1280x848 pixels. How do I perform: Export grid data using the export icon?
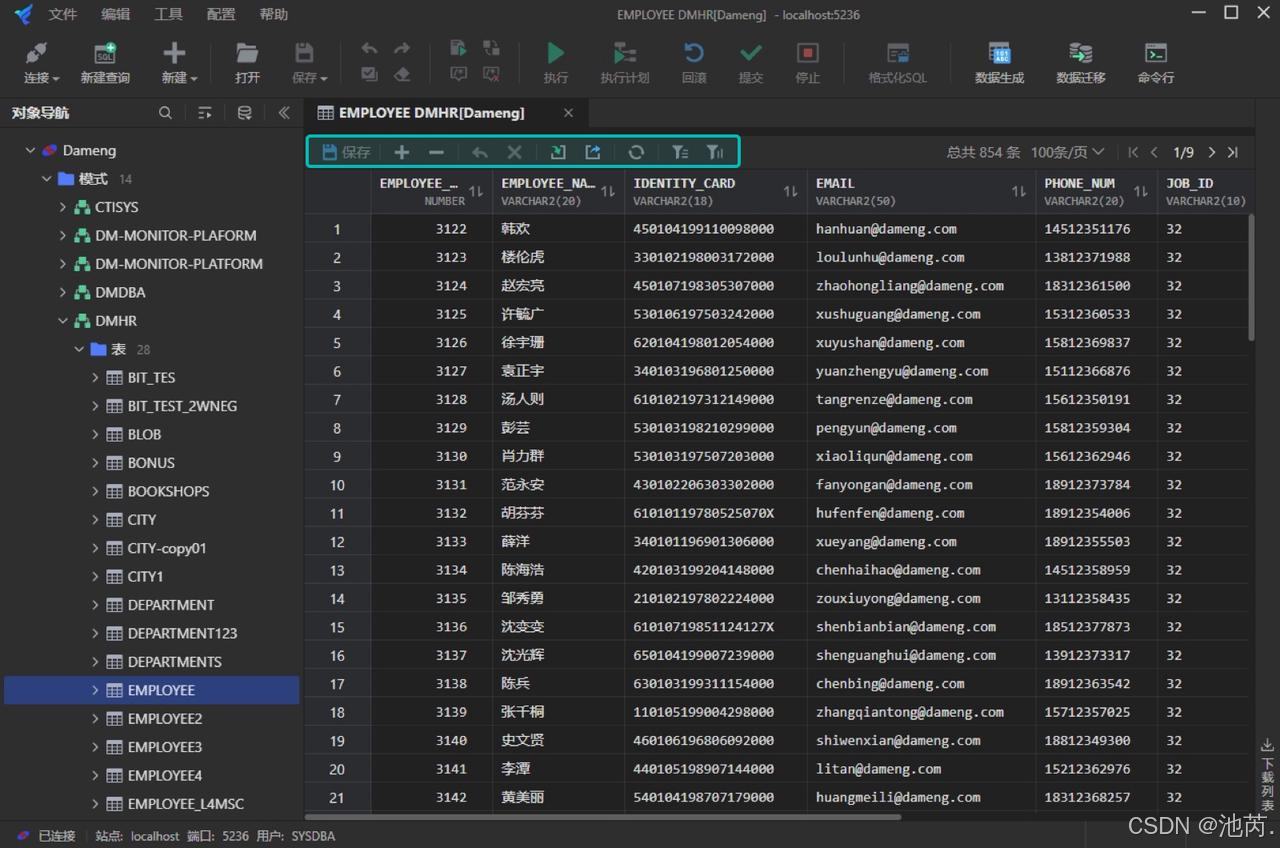click(x=592, y=152)
